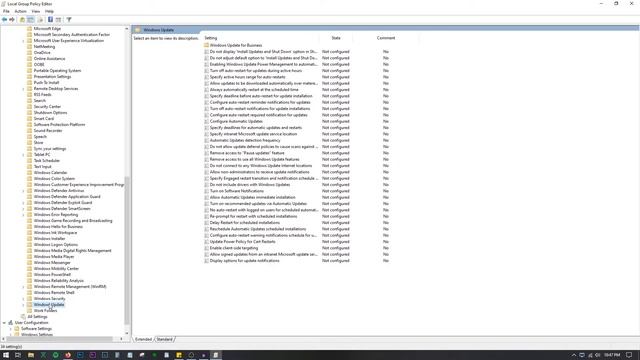Select the Security Center tree item
This screenshot has height=360, width=640.
click(47, 107)
